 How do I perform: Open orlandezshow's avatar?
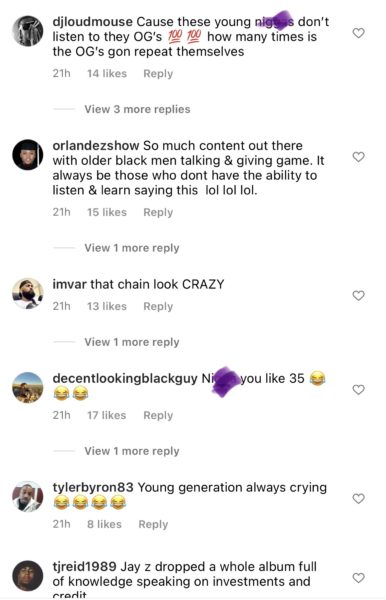(28, 155)
